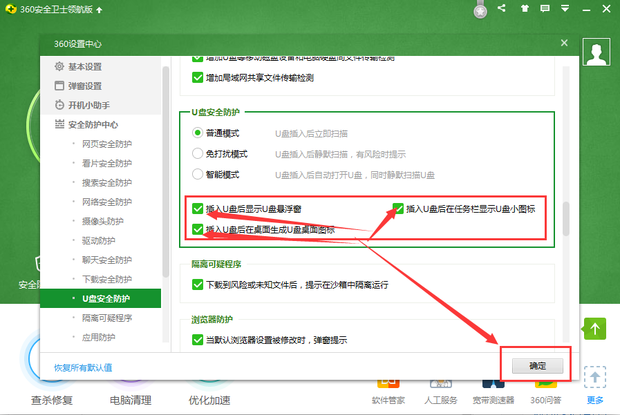Open 优化加速 in main window
The image size is (620, 415).
coord(209,400)
